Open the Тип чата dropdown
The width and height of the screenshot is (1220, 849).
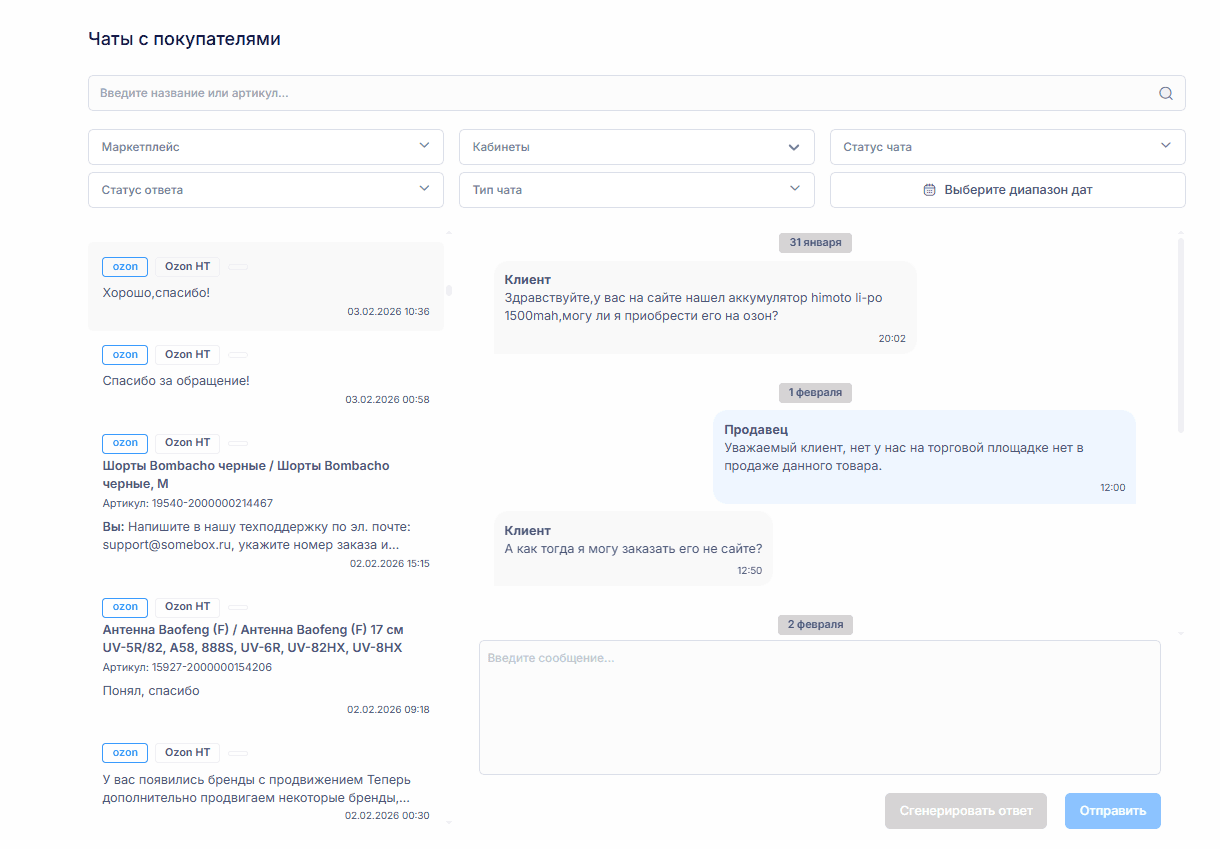636,190
